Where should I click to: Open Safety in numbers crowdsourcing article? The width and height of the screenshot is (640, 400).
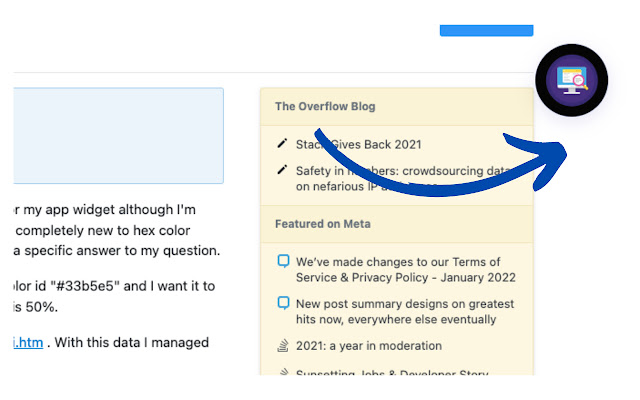(400, 171)
